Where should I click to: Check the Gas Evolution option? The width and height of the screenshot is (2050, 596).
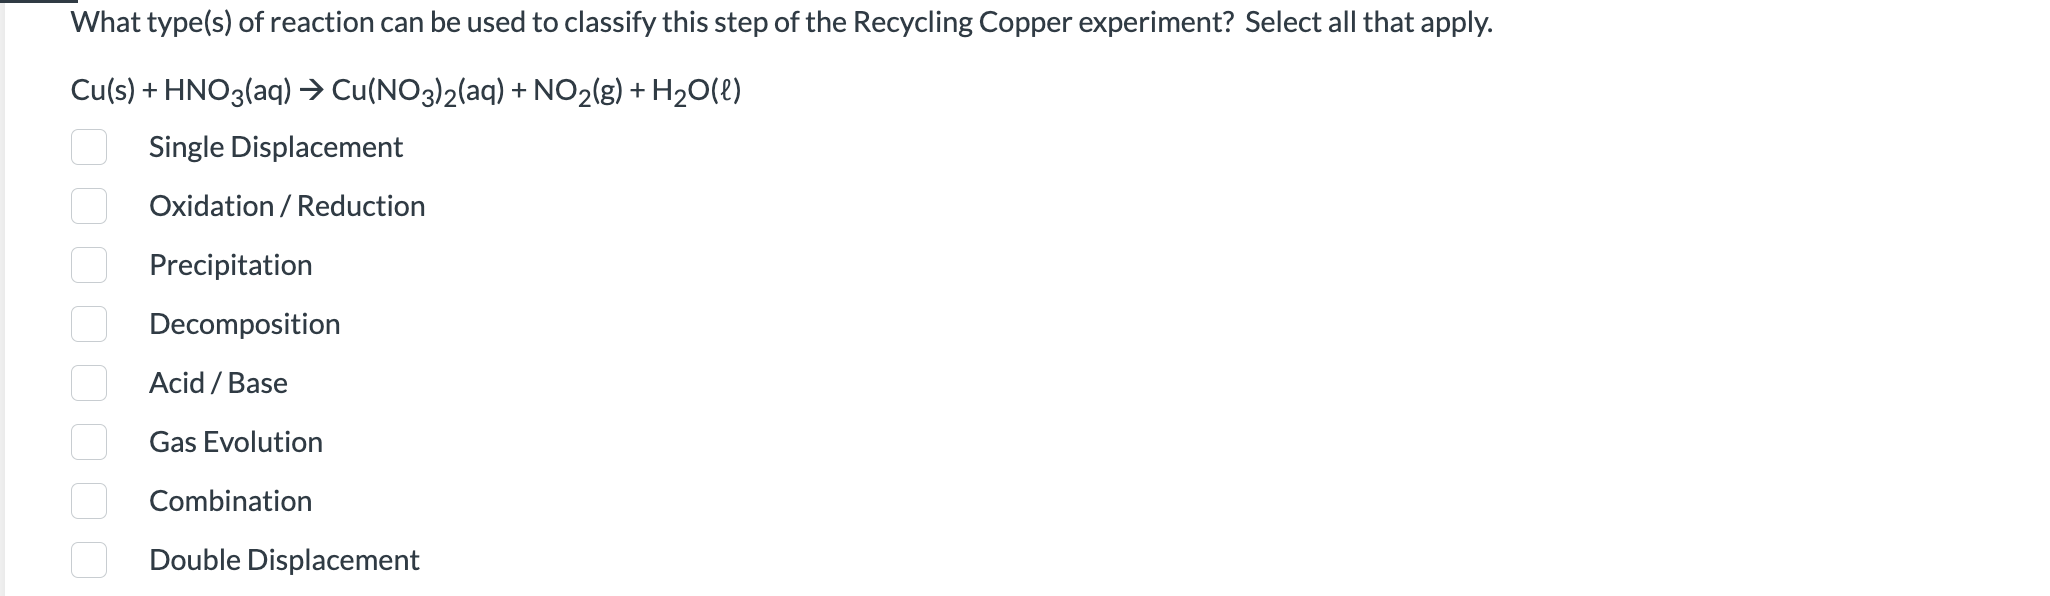point(89,442)
